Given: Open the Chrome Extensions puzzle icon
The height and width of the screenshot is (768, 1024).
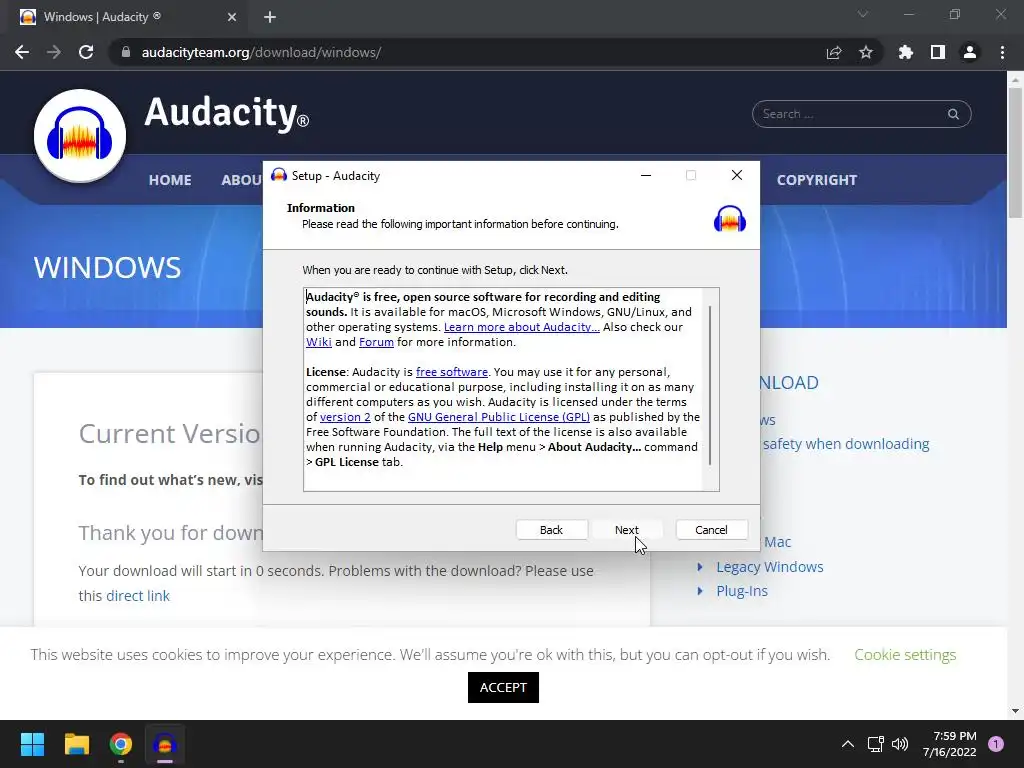Looking at the screenshot, I should (x=906, y=52).
